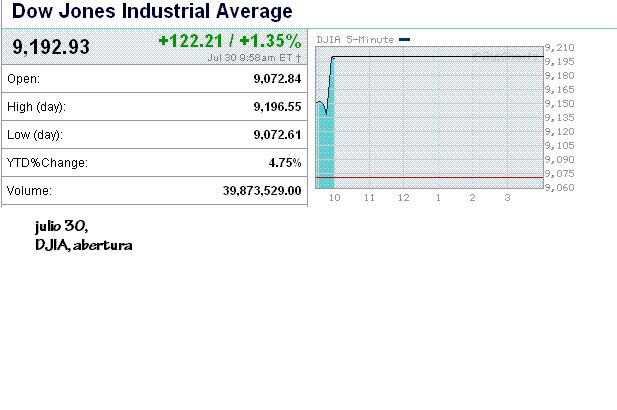This screenshot has height=410, width=617.
Task: Click the 9,180 y-axis label
Action: coord(560,76)
